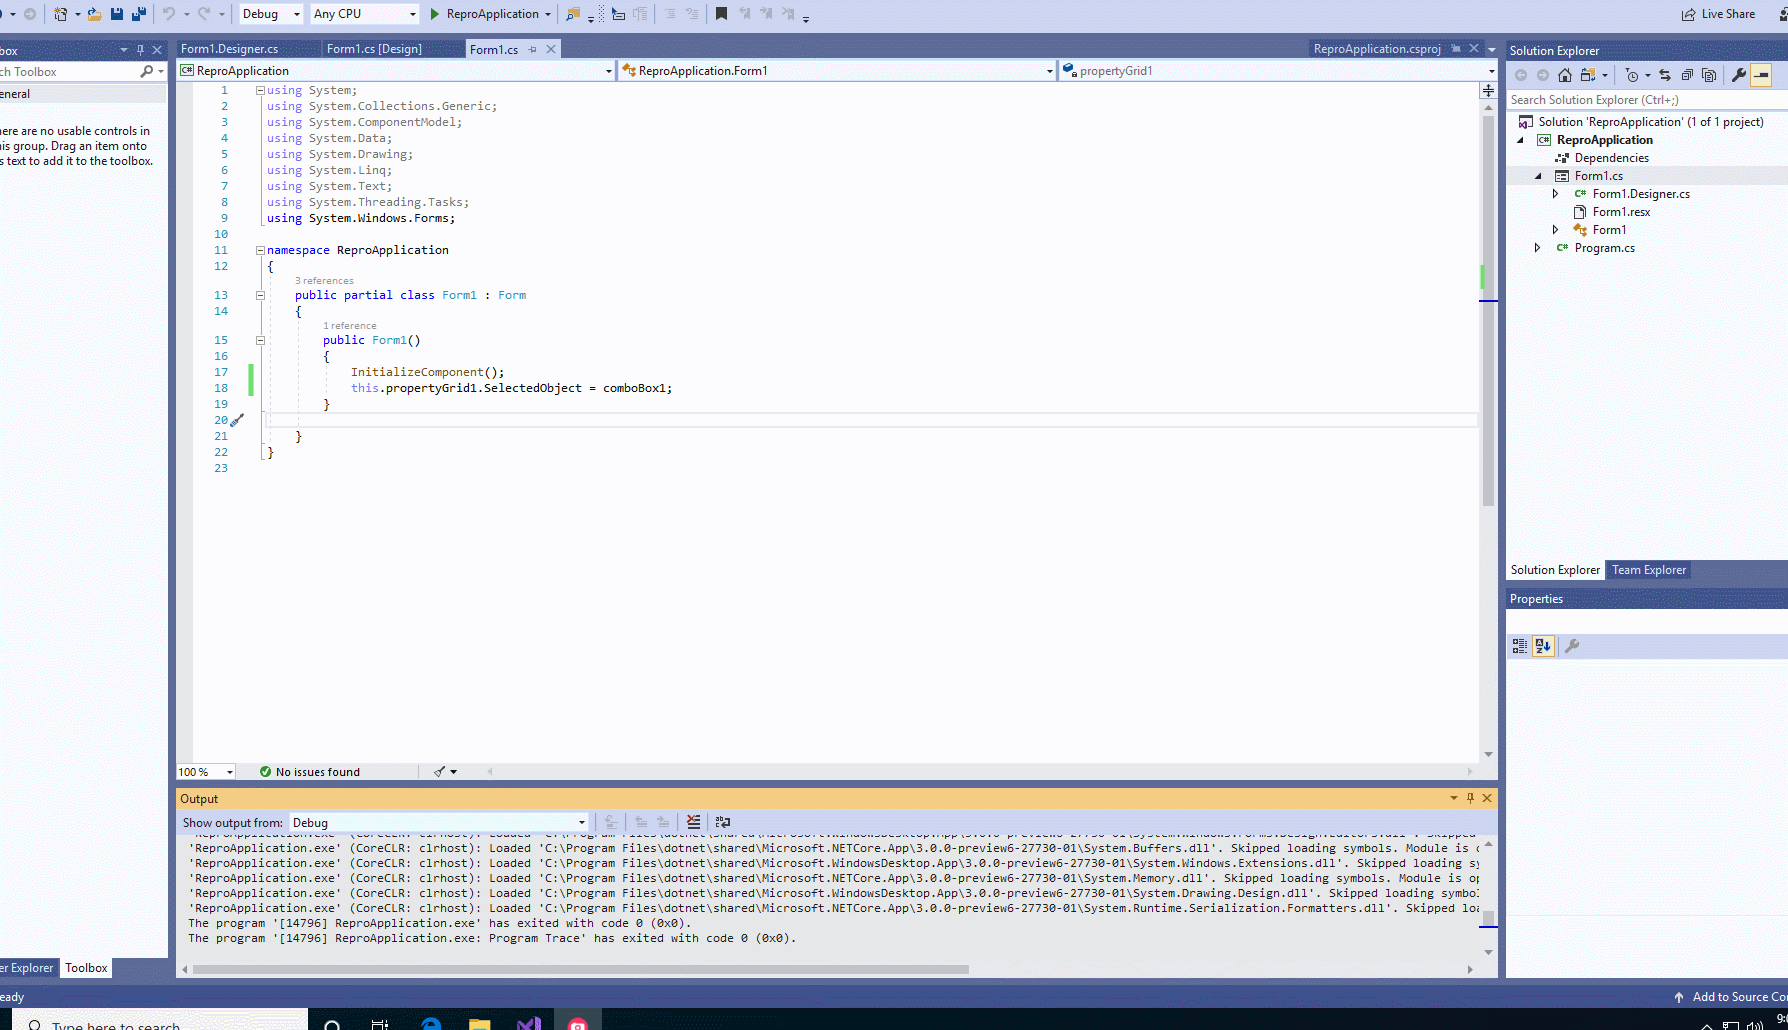Click Clear All icon in Output toolbar
Viewport: 1788px width, 1030px height.
[x=693, y=822]
